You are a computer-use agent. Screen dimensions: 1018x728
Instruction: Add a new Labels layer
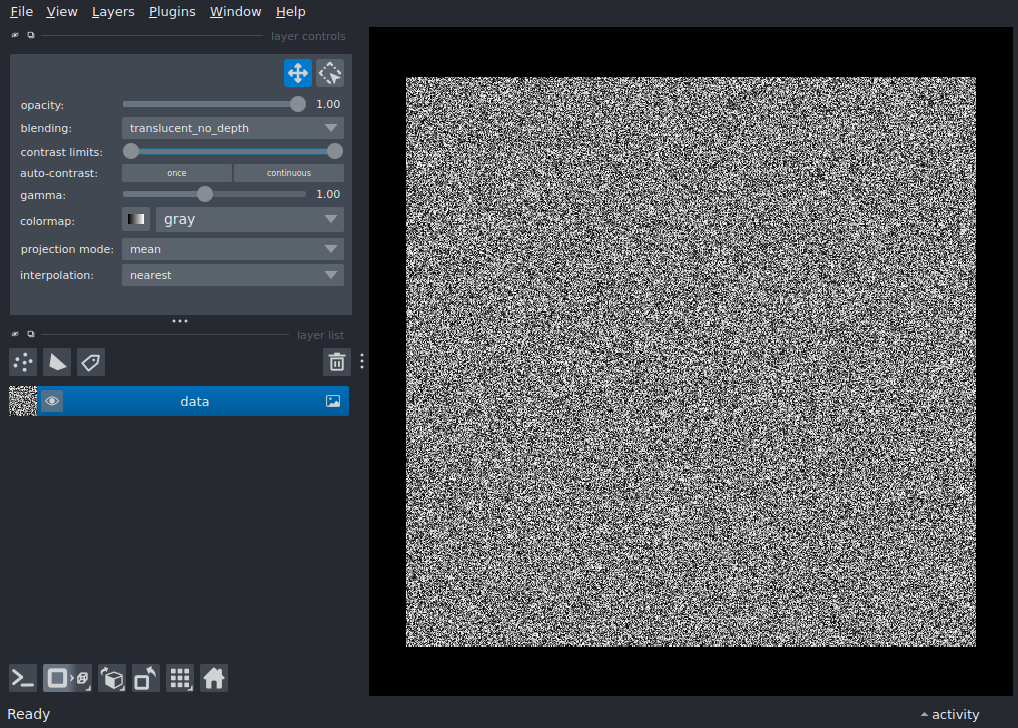tap(91, 362)
